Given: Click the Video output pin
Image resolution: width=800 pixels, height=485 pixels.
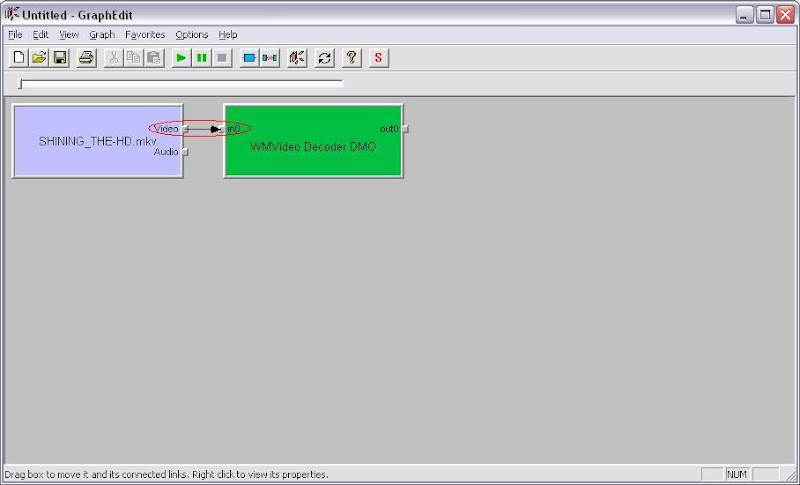Looking at the screenshot, I should [x=186, y=129].
